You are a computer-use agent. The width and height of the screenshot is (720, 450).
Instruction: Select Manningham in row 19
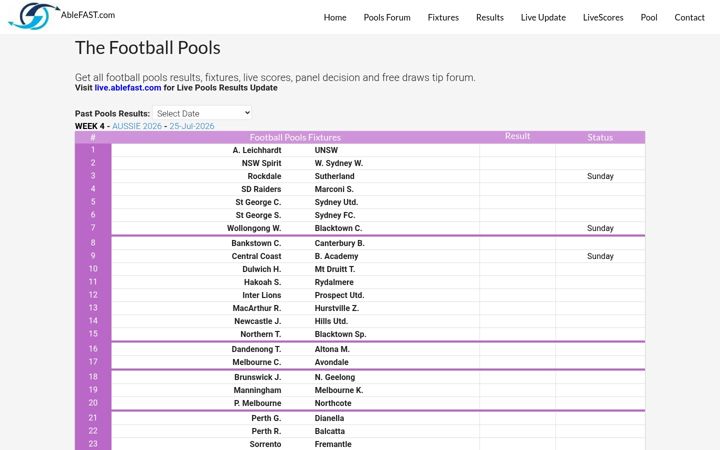pos(257,390)
